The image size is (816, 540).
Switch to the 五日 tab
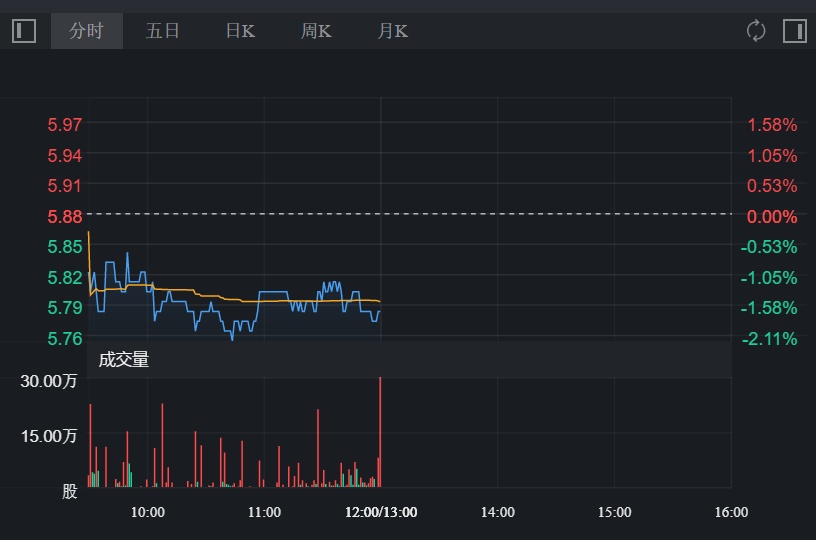point(162,31)
